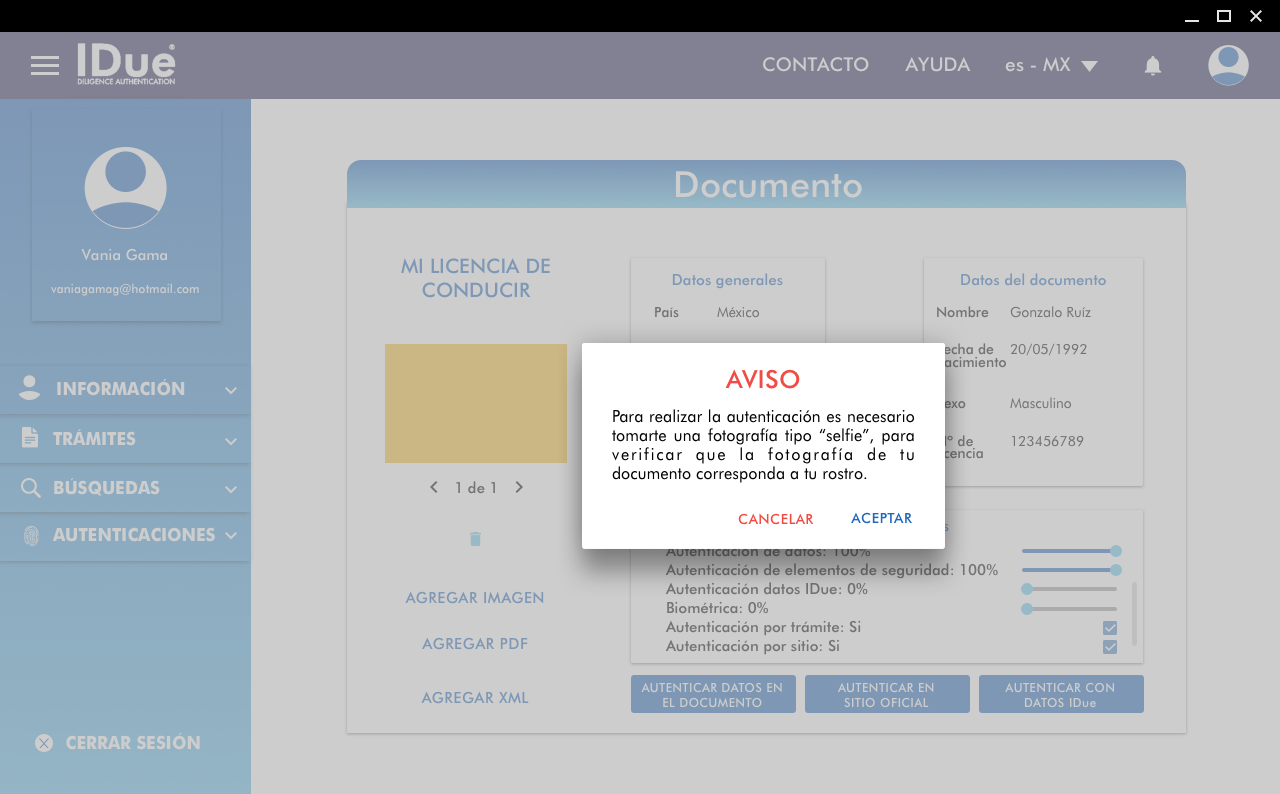Image resolution: width=1280 pixels, height=794 pixels.
Task: Open the AYUDA menu item
Action: pos(937,65)
